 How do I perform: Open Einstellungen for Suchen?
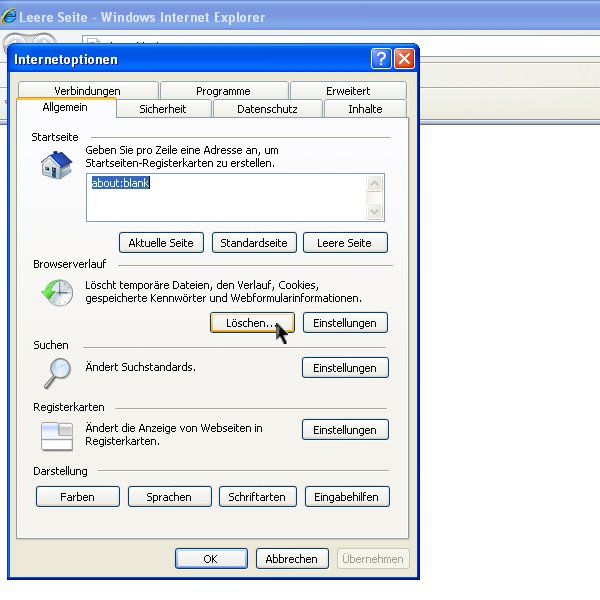coord(345,368)
